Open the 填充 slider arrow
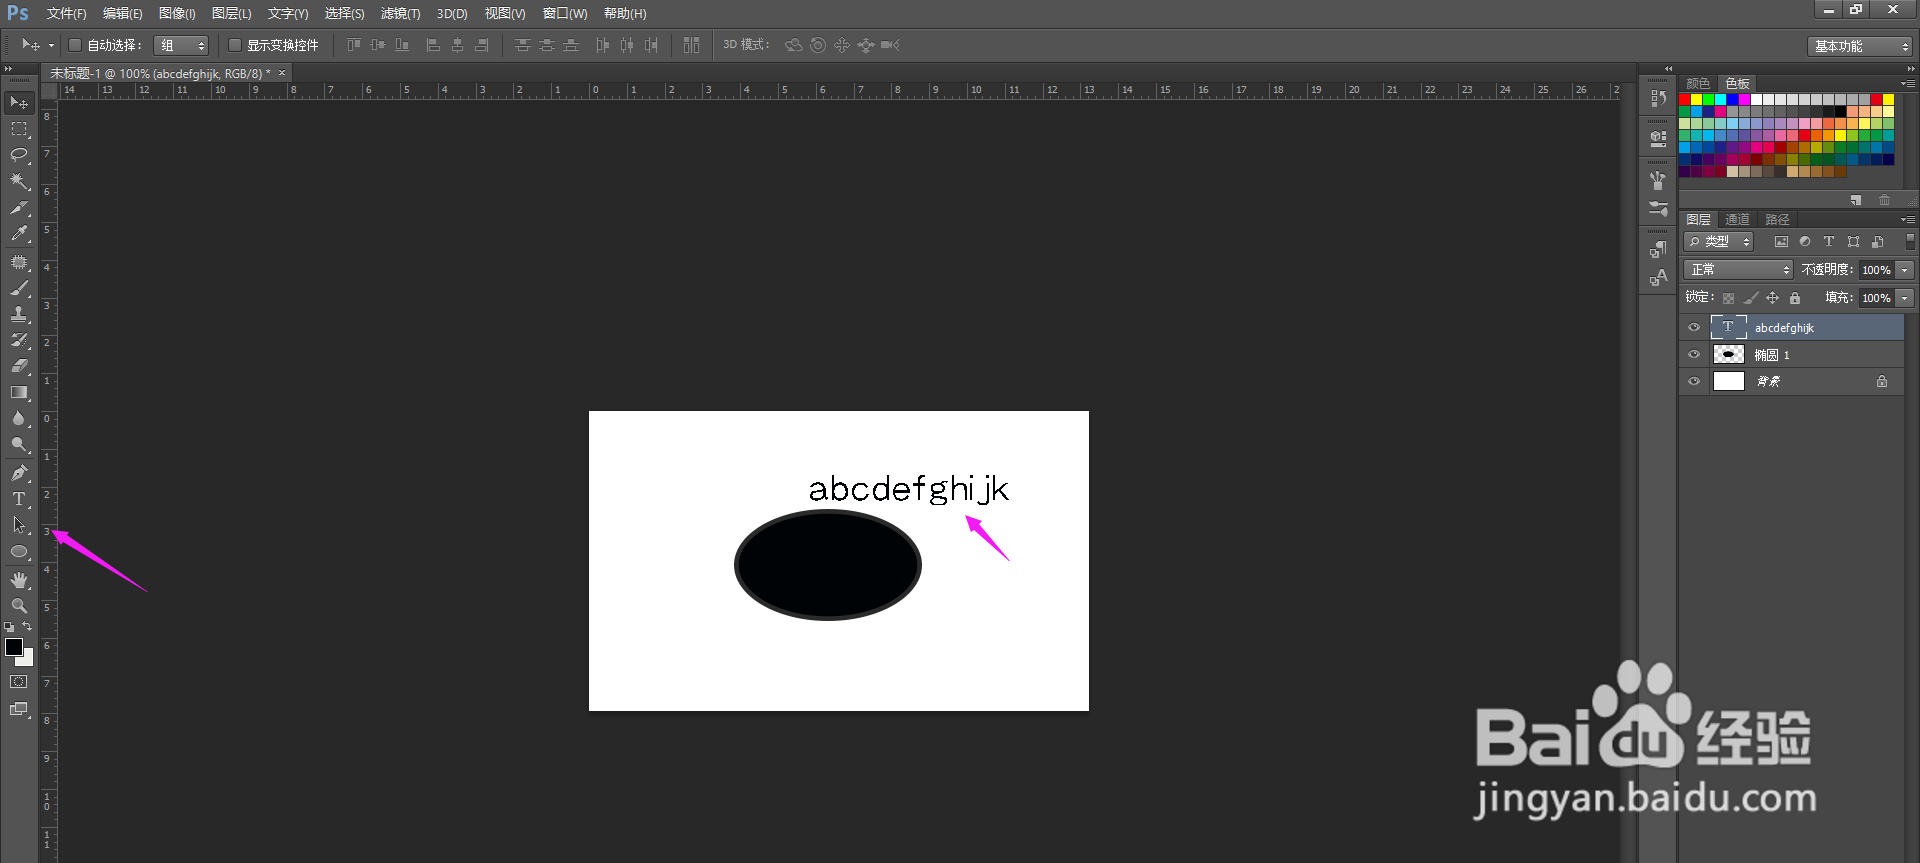The image size is (1920, 863). click(1906, 298)
